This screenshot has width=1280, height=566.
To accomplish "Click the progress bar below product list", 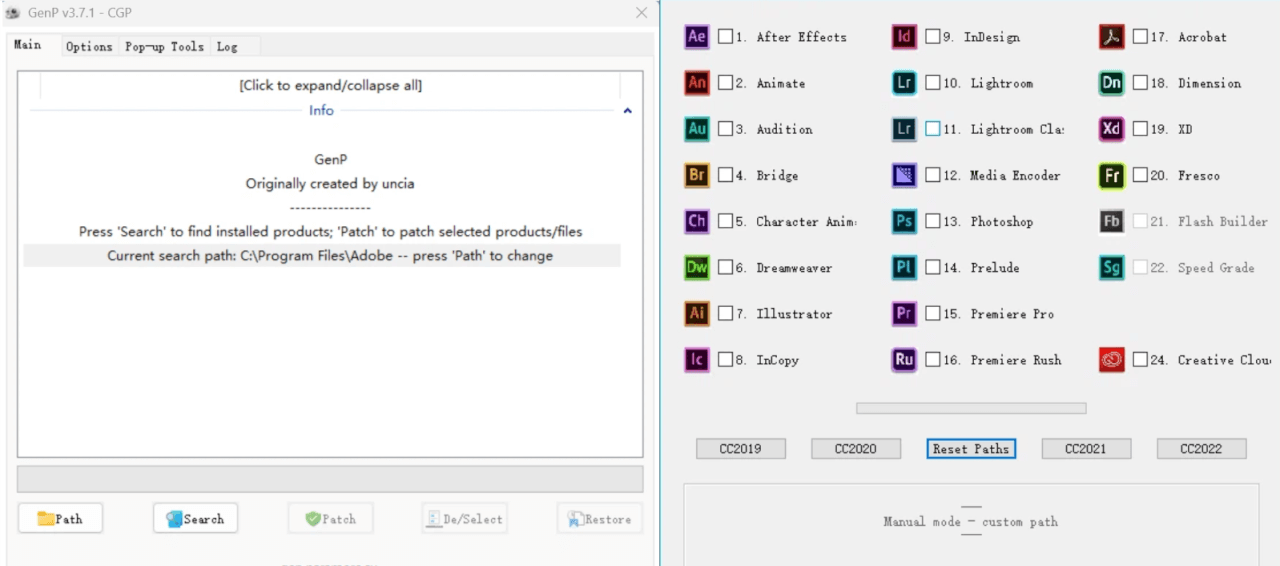I will 970,408.
